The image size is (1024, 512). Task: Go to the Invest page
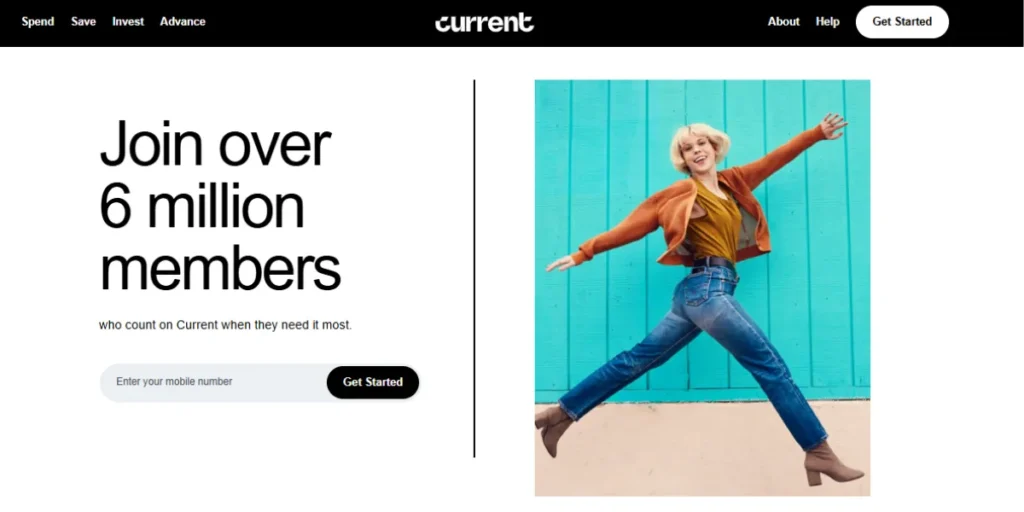tap(128, 22)
